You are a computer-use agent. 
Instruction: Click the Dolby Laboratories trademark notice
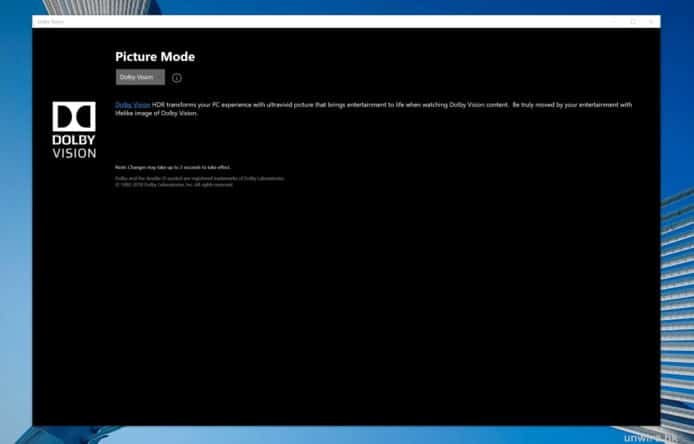click(x=200, y=178)
